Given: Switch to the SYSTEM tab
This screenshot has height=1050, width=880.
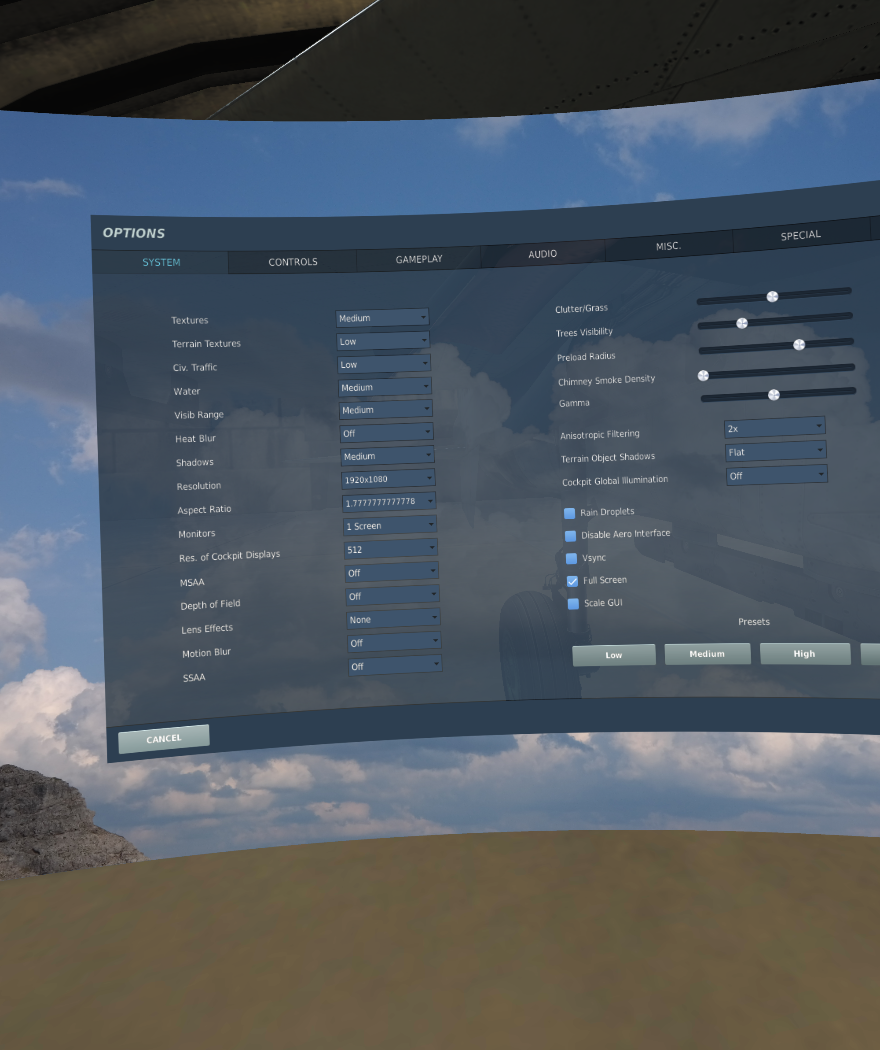Looking at the screenshot, I should tap(161, 262).
